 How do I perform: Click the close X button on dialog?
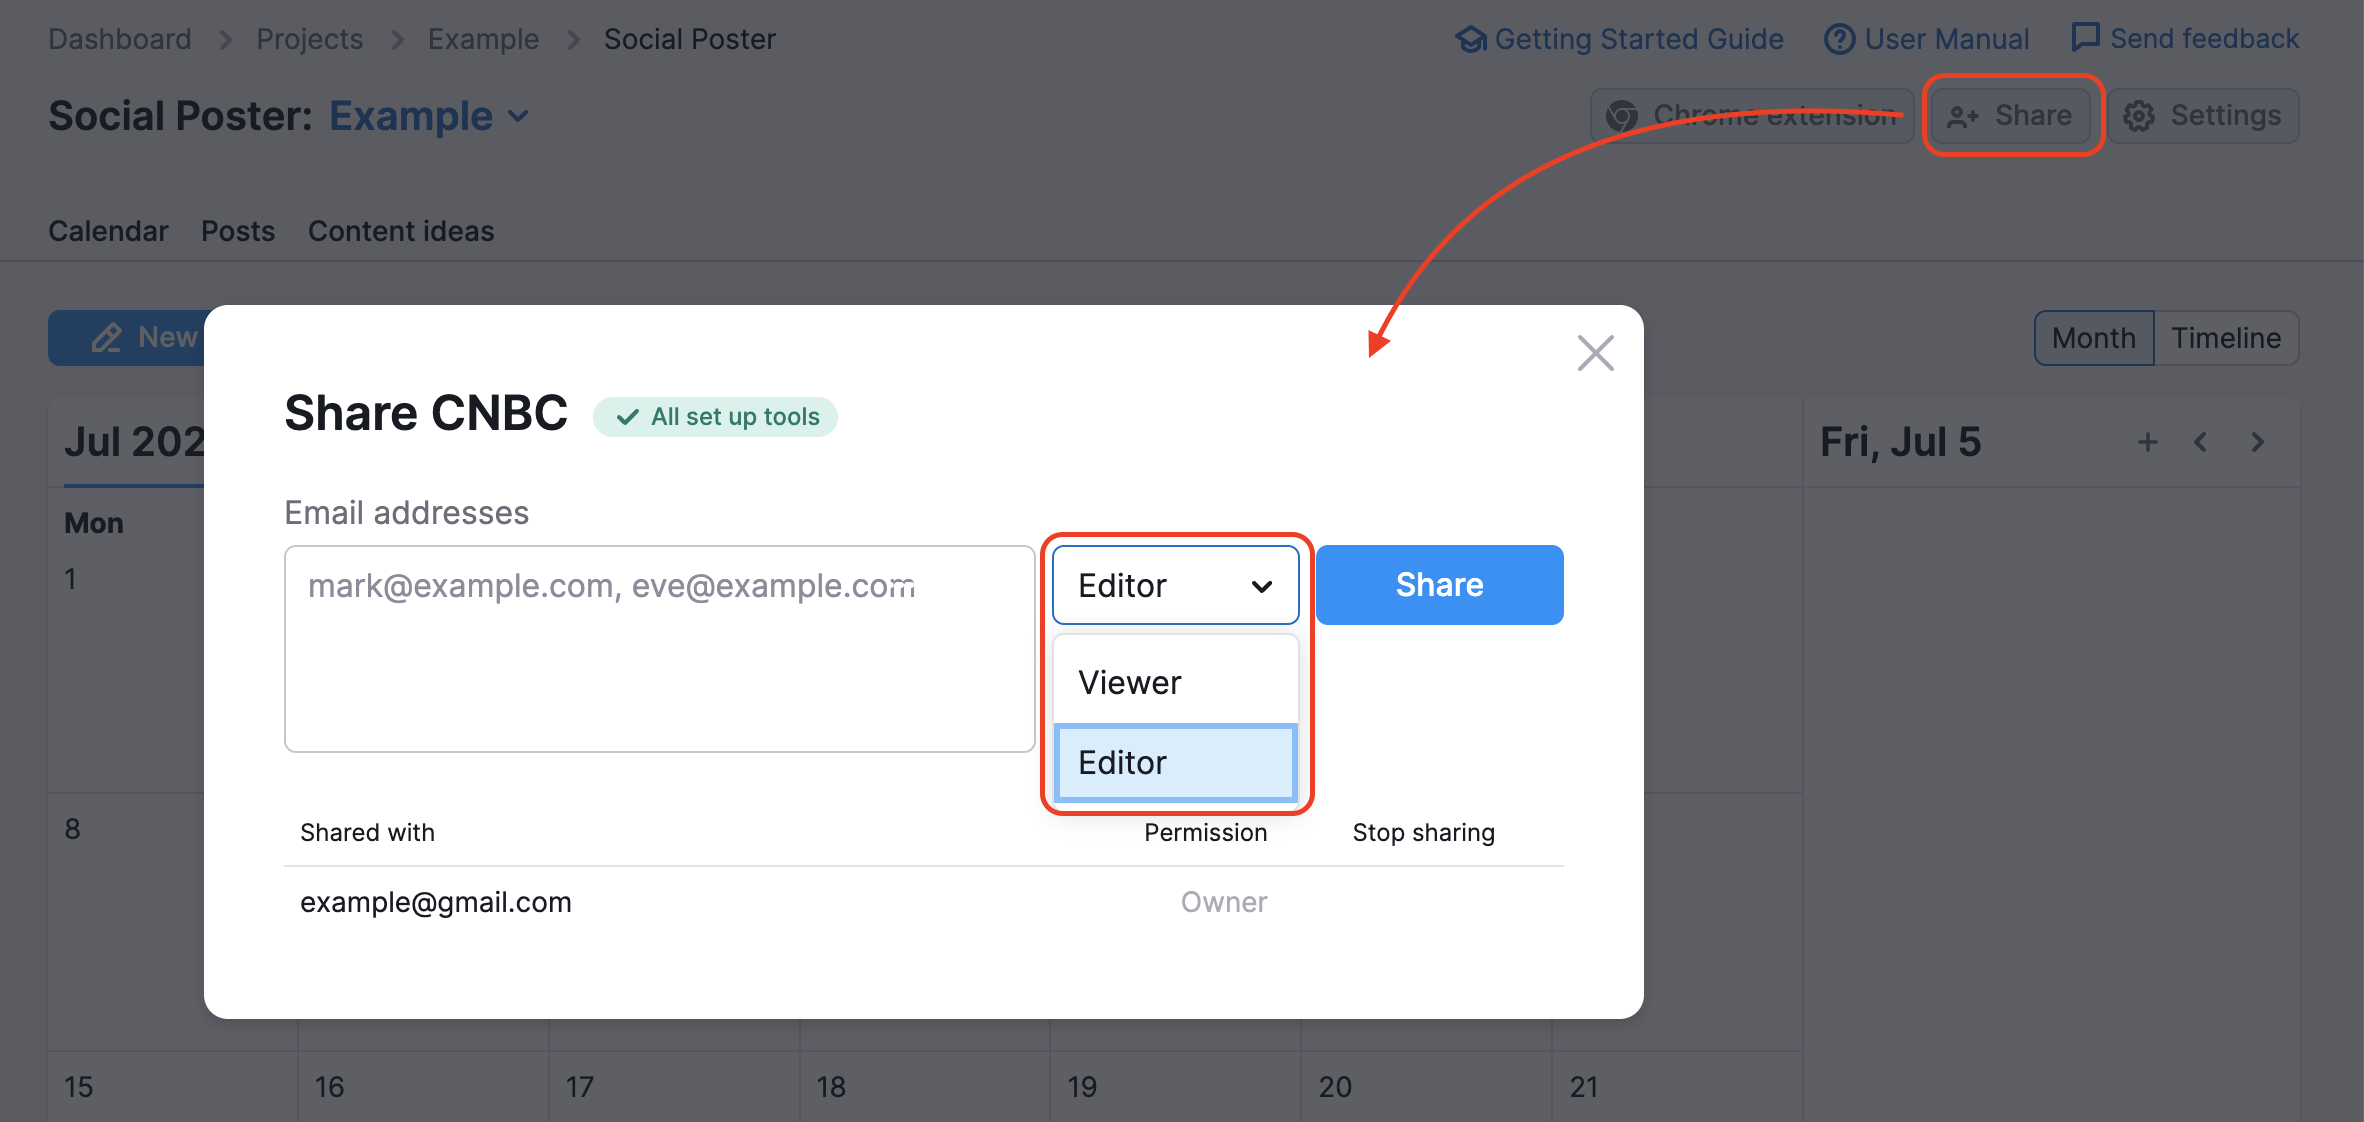[1595, 354]
